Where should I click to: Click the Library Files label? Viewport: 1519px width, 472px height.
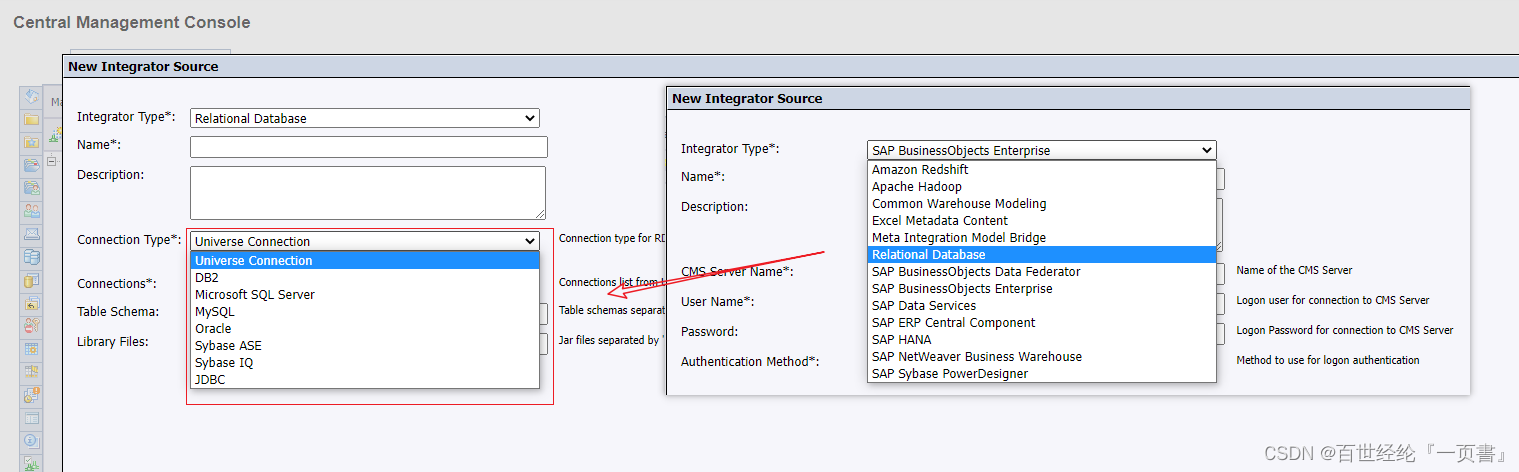(x=113, y=341)
